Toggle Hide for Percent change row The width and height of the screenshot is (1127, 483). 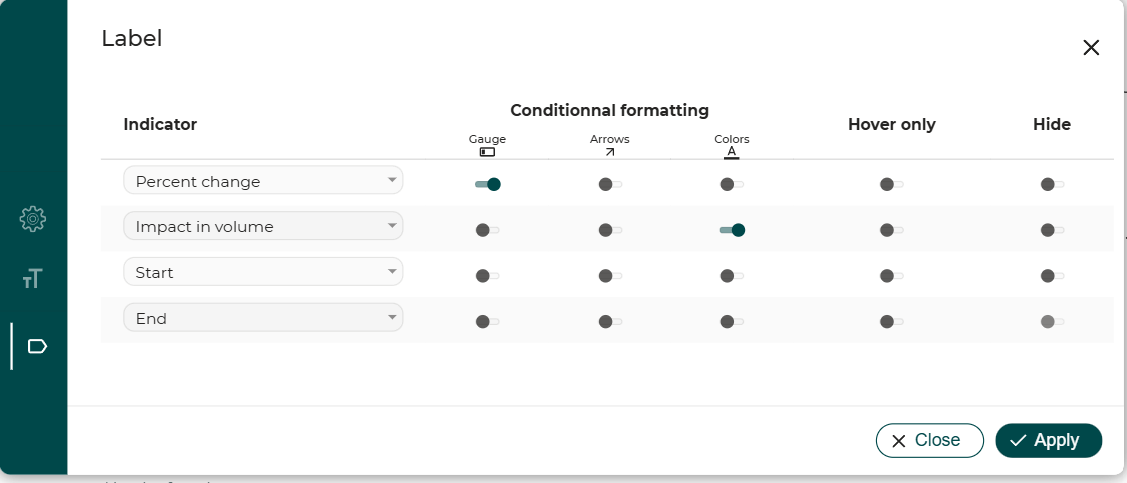[x=1052, y=185]
